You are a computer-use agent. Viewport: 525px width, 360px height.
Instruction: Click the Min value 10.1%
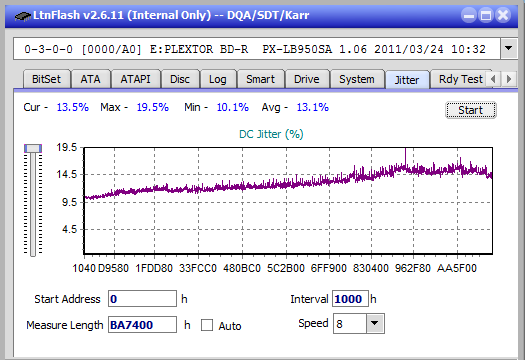coord(233,107)
